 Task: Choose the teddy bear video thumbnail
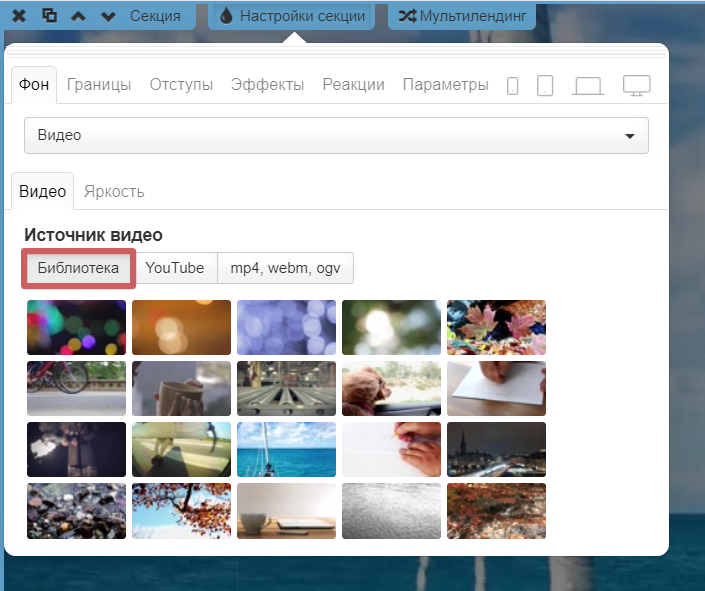click(x=391, y=388)
